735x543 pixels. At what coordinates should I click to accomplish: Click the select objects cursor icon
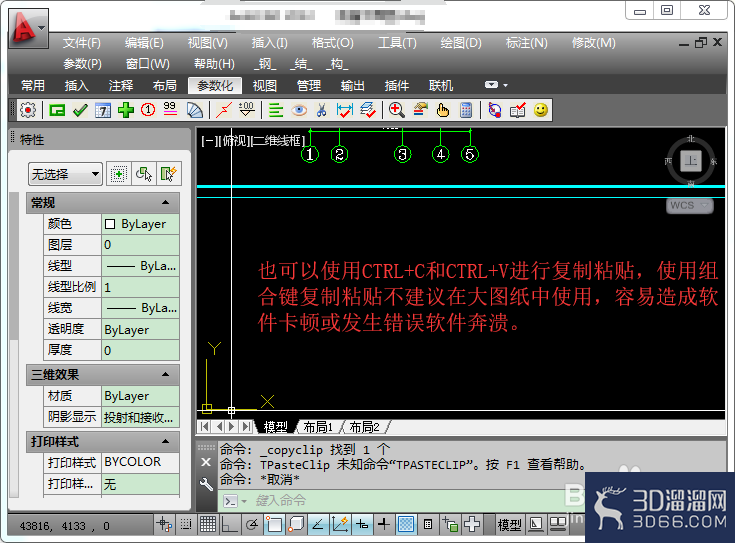(x=144, y=174)
